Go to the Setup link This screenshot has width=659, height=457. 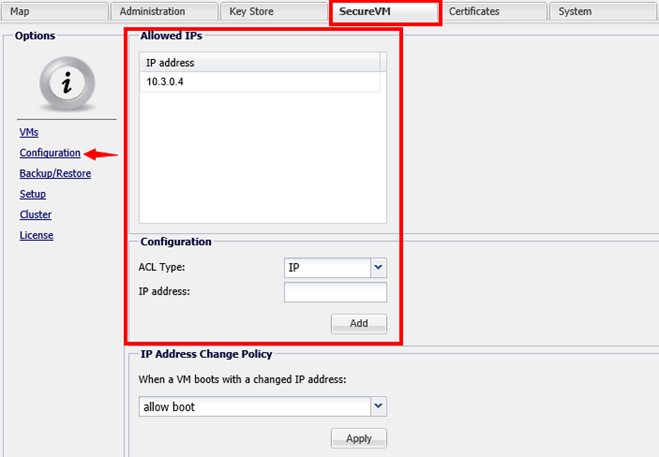click(x=33, y=194)
